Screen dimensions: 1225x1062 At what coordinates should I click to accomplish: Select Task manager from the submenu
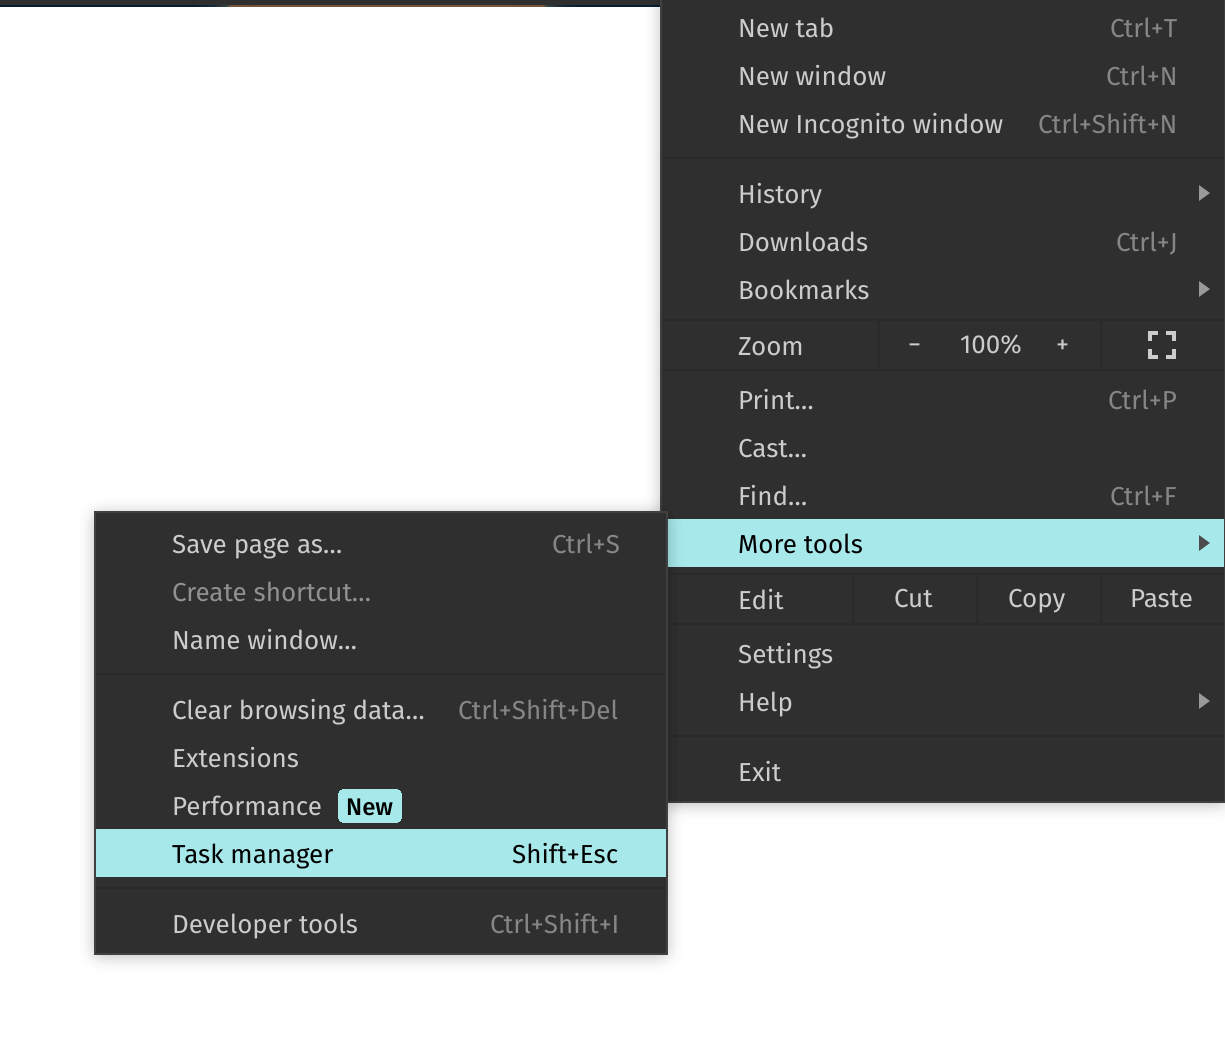(x=252, y=853)
